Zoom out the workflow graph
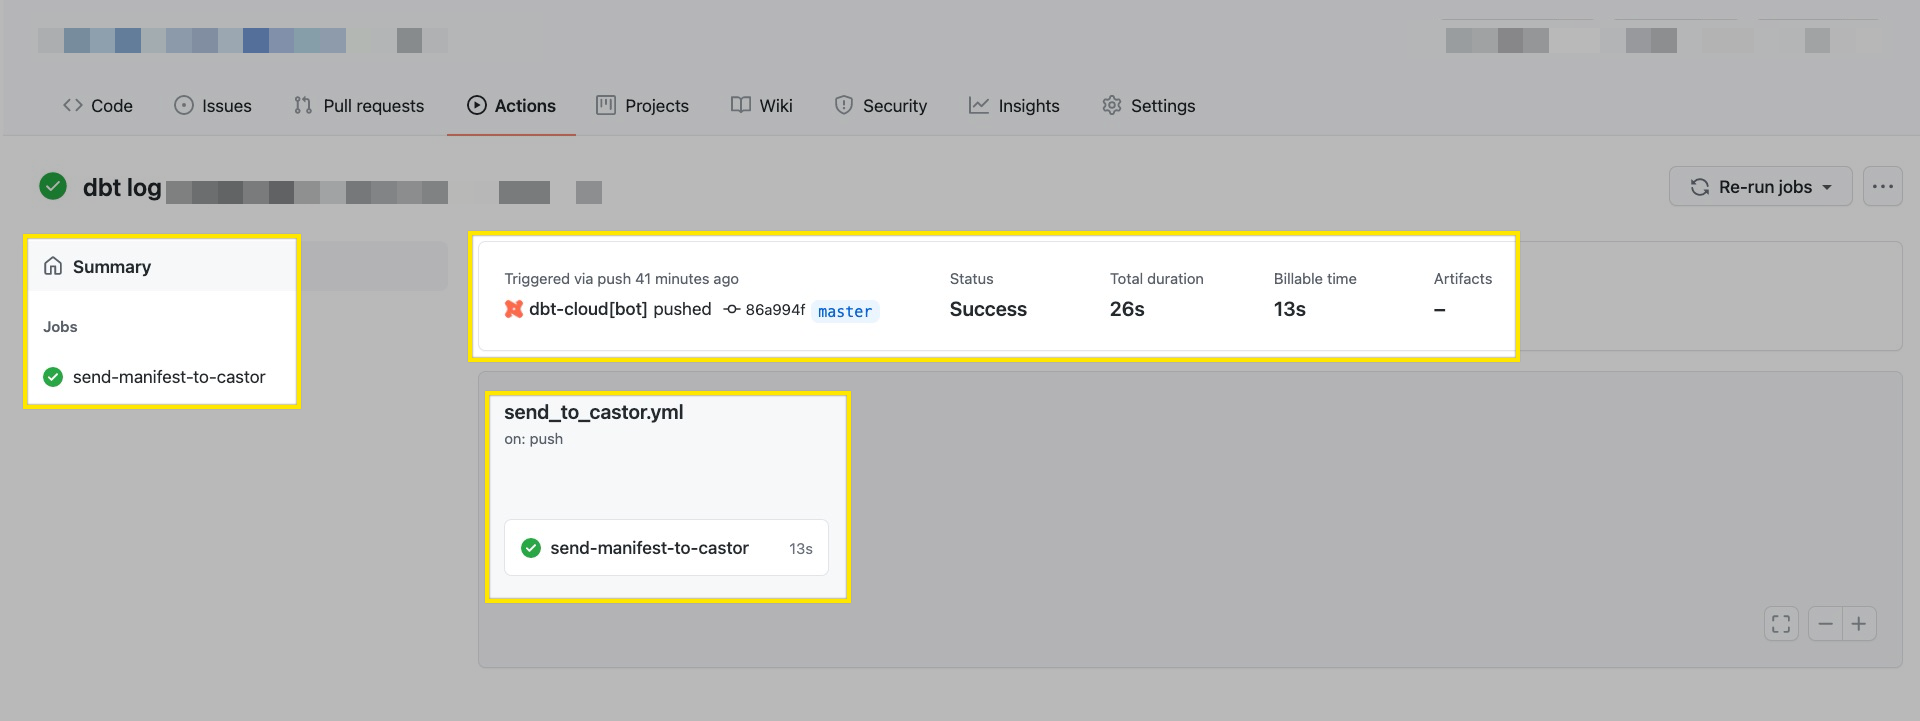Viewport: 1920px width, 721px height. click(1825, 624)
